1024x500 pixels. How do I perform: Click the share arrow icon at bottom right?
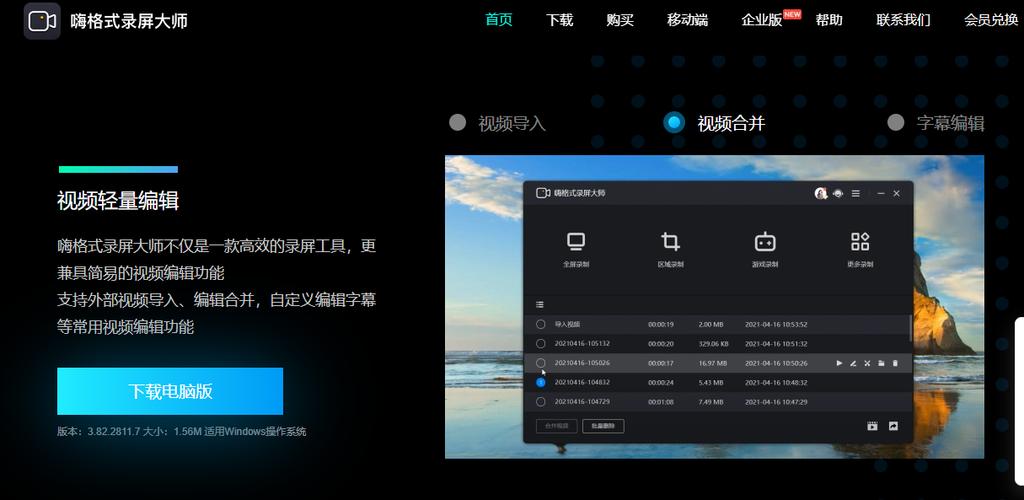[893, 426]
